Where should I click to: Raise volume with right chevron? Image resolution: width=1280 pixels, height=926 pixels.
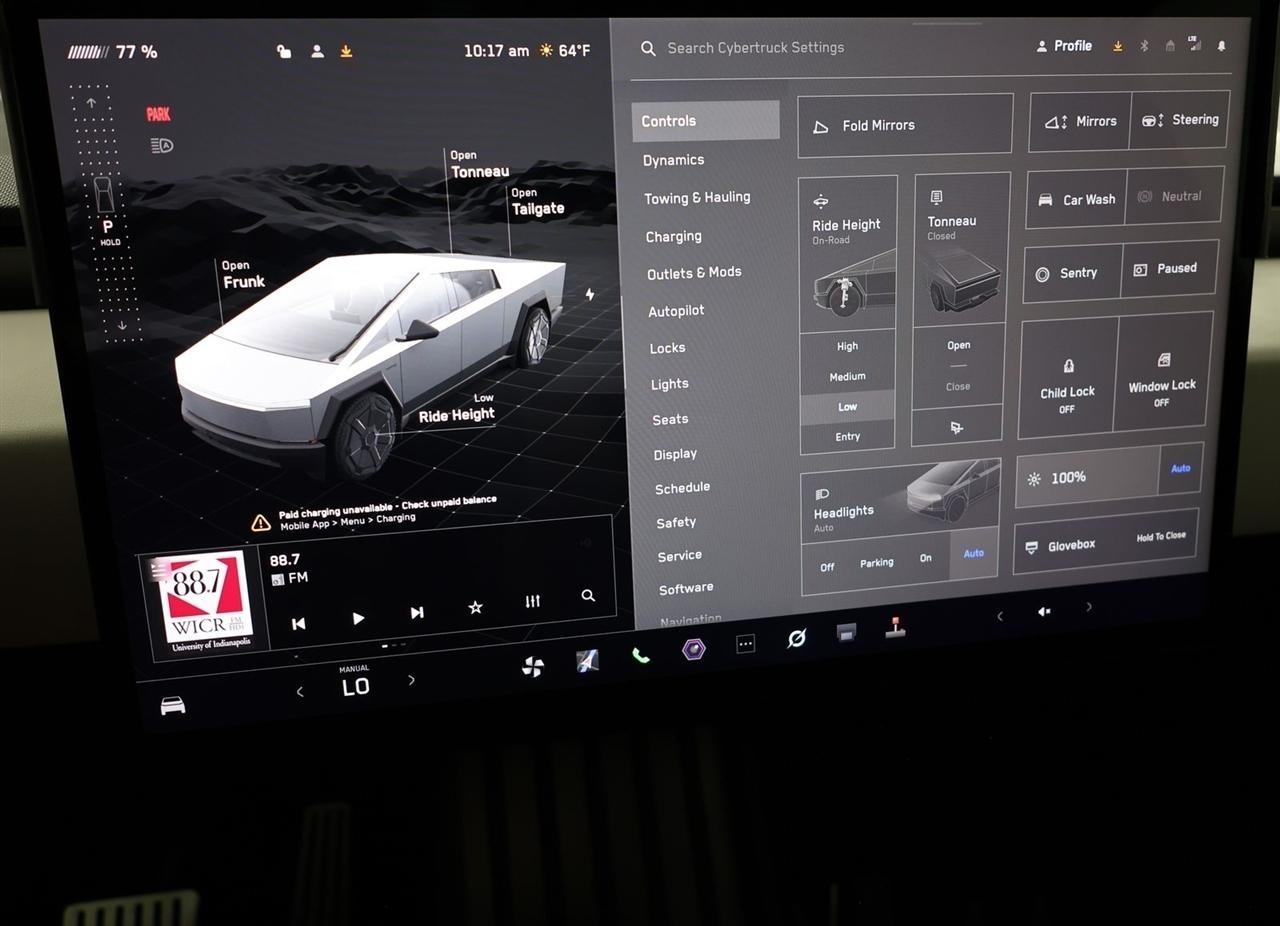click(x=1089, y=607)
